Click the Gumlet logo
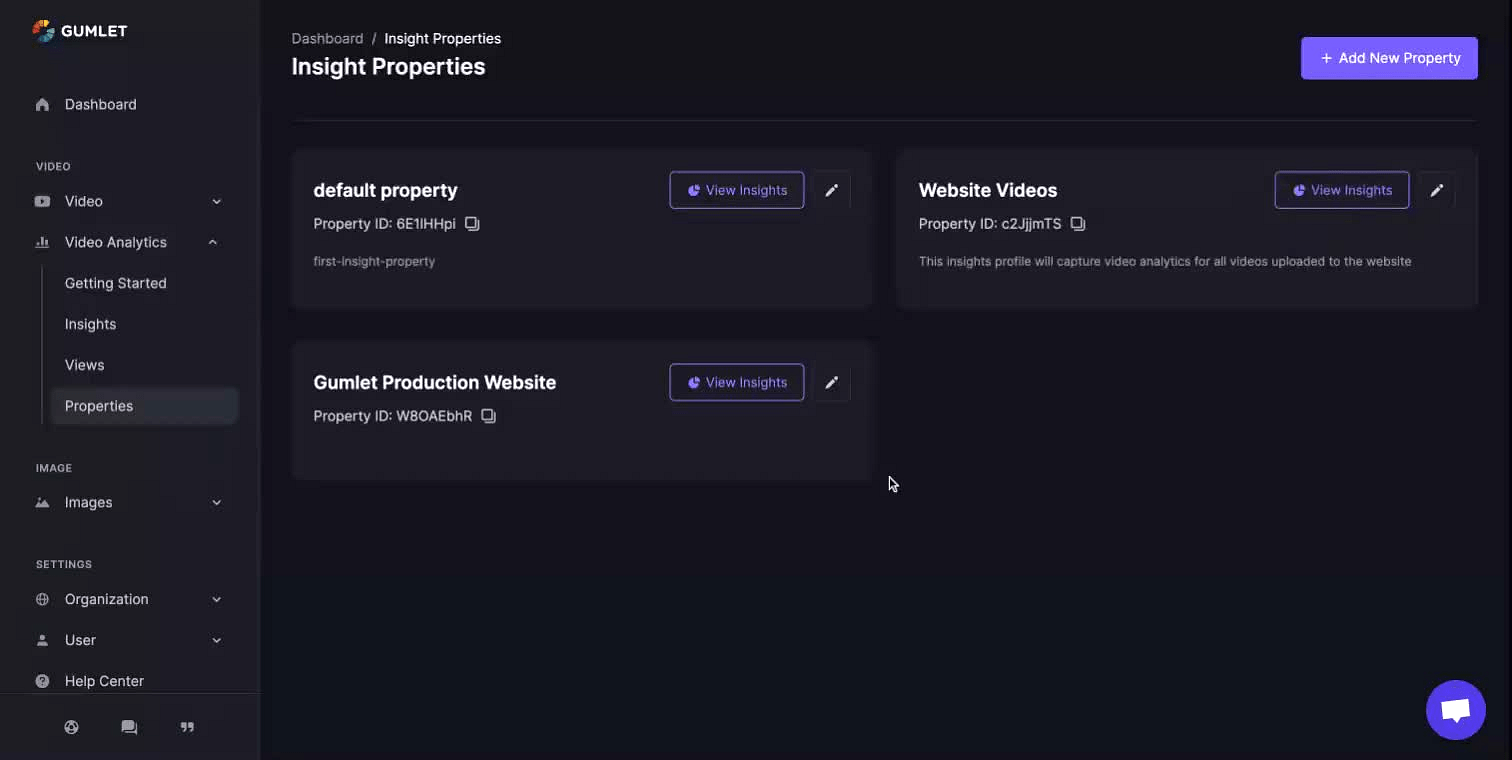 80,31
